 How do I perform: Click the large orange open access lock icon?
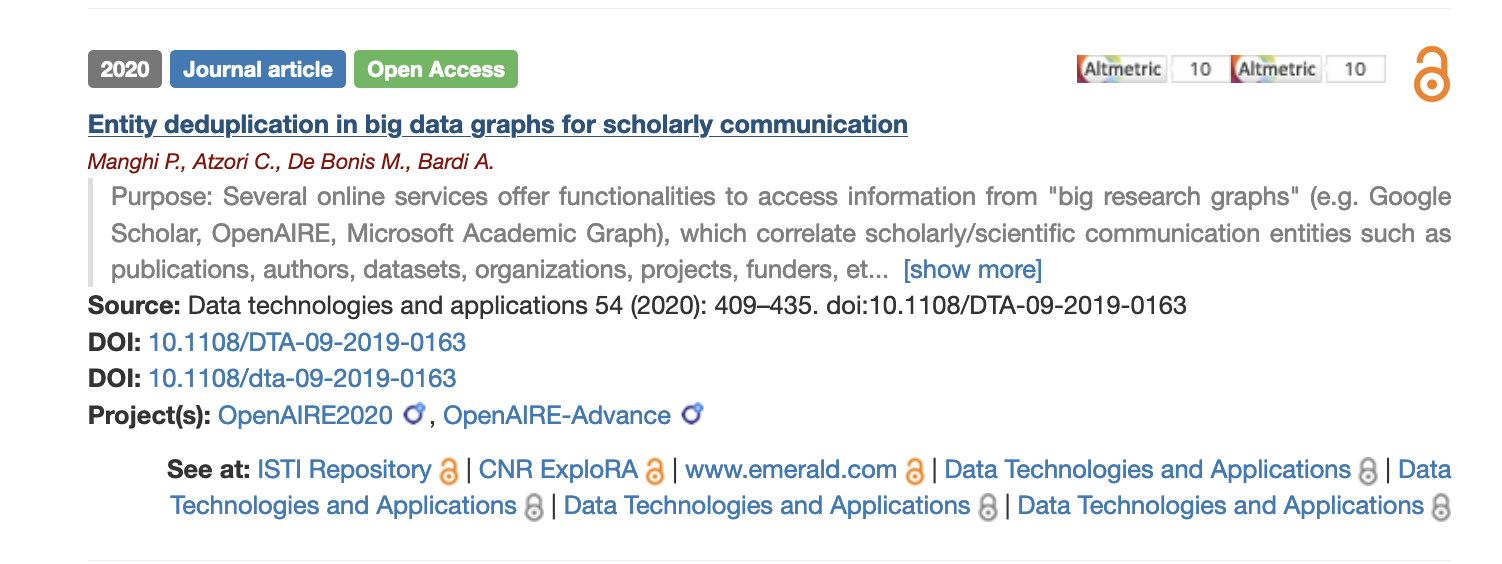1431,74
